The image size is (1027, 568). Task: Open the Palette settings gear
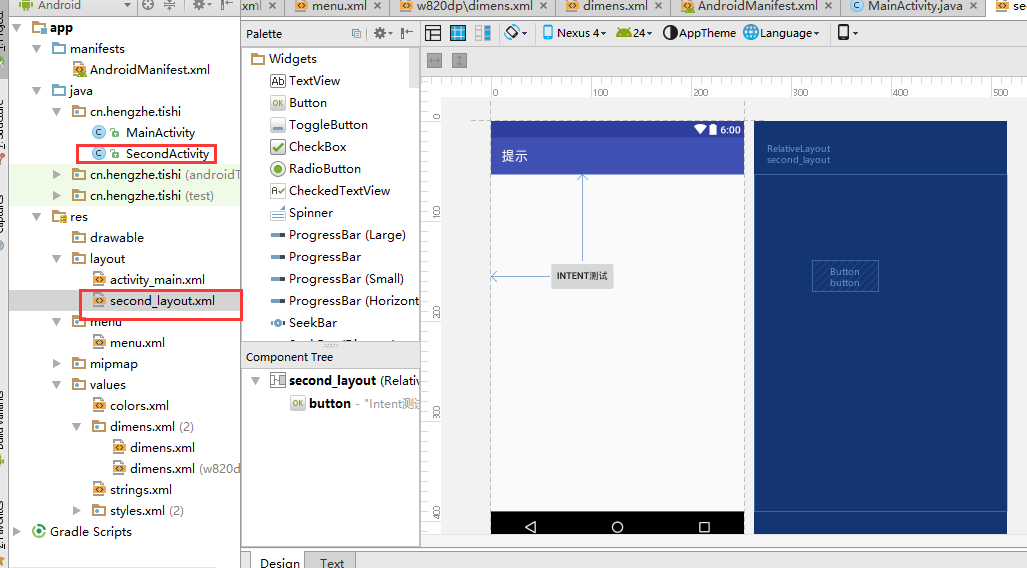[382, 33]
